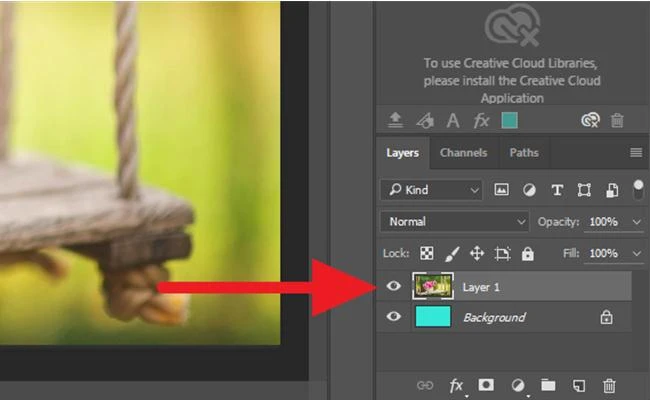The image size is (650, 400).
Task: Click the Fill 100% value field
Action: click(x=604, y=253)
